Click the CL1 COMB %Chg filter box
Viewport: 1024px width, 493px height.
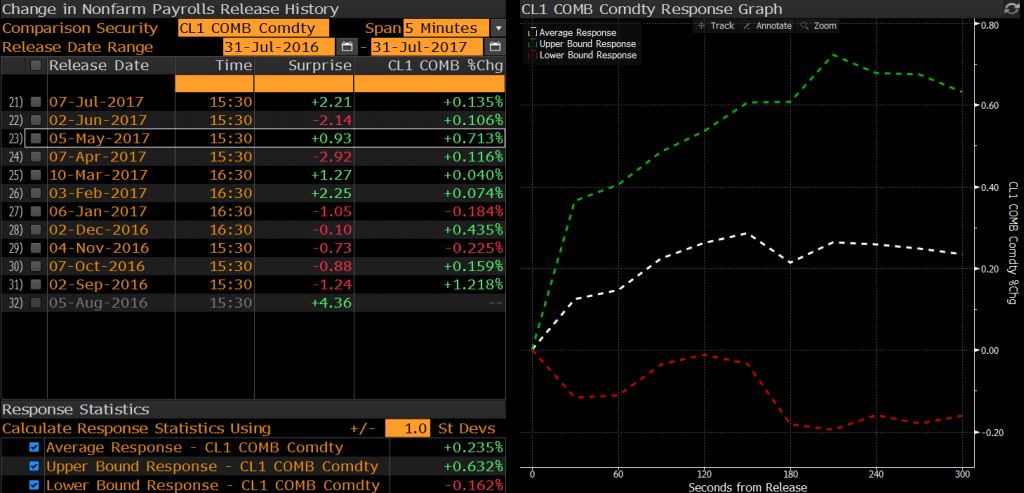pyautogui.click(x=430, y=84)
